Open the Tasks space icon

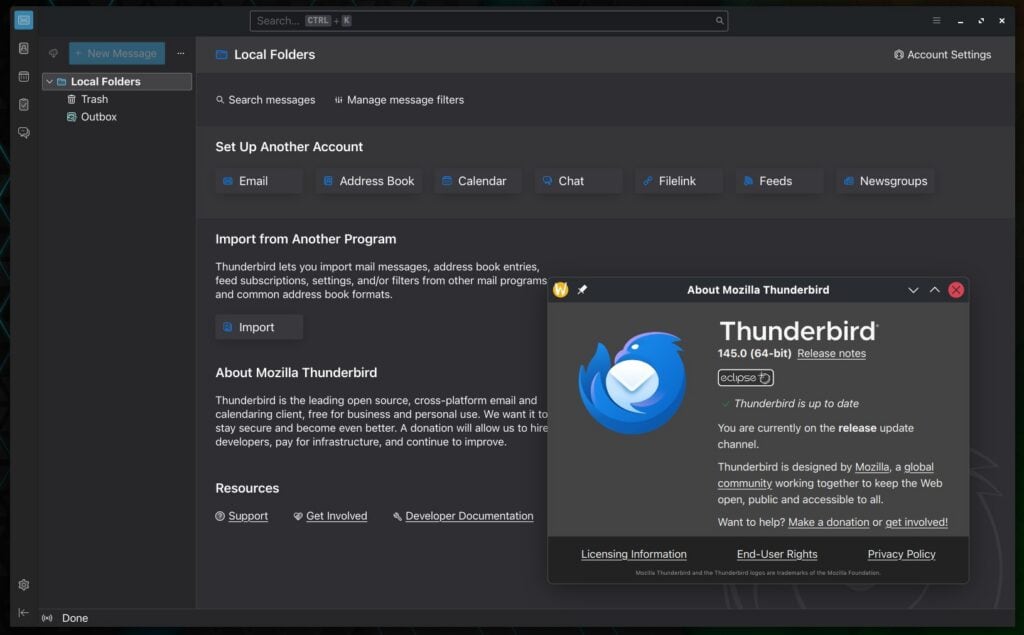23,104
